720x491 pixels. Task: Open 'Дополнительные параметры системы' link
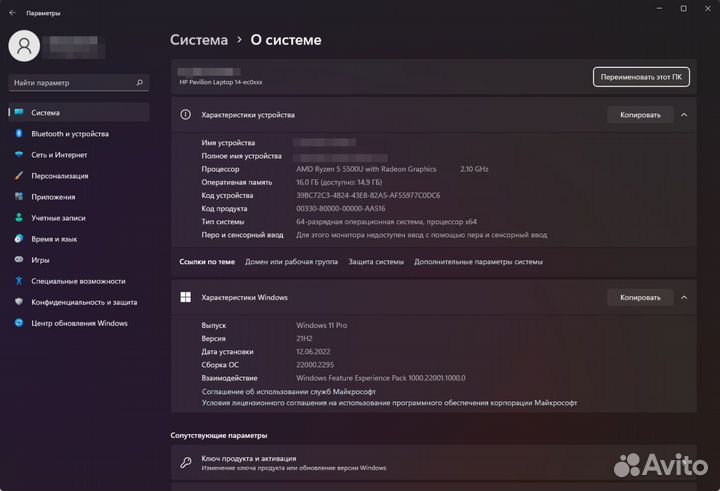(x=478, y=262)
